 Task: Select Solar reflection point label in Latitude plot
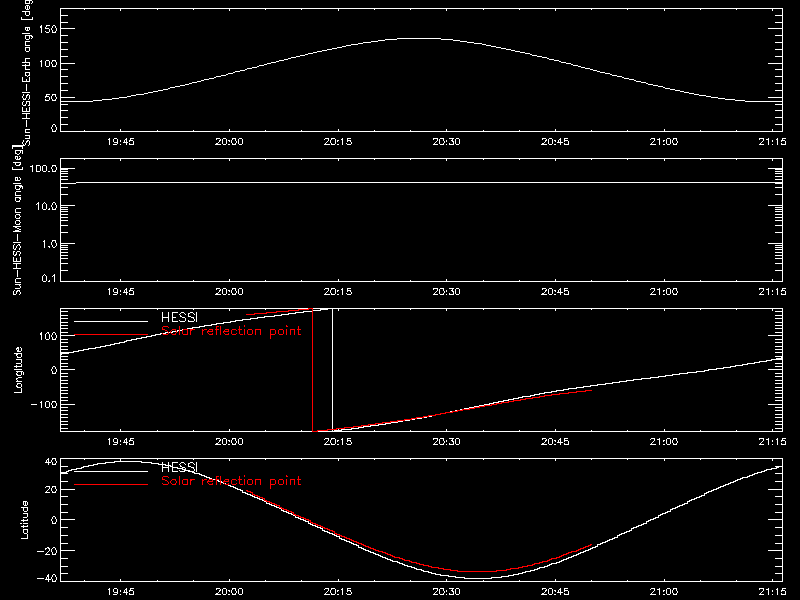coord(231,481)
